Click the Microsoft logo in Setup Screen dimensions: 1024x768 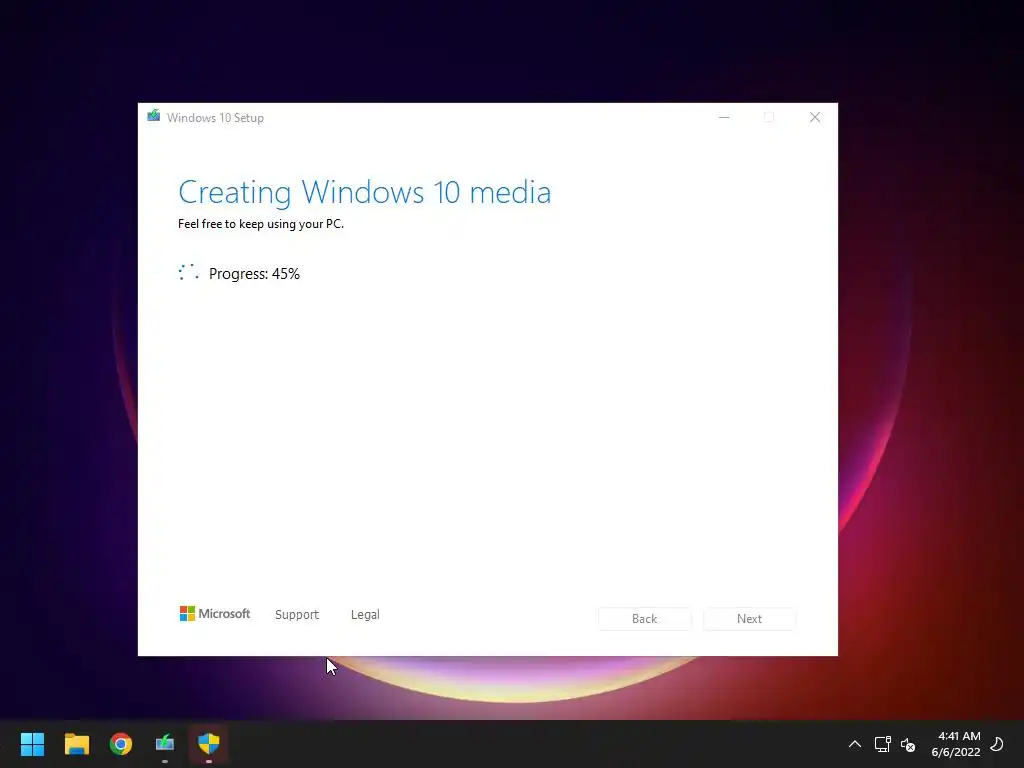tap(215, 614)
